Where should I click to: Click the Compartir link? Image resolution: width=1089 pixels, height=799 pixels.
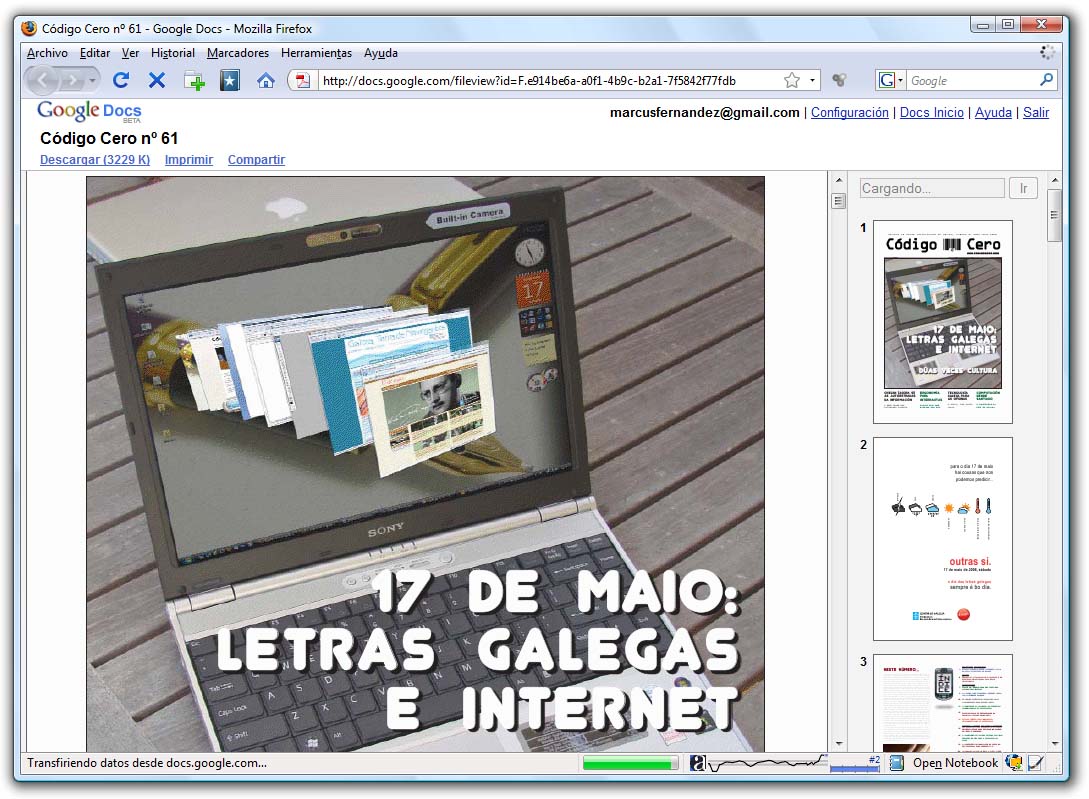(x=256, y=160)
